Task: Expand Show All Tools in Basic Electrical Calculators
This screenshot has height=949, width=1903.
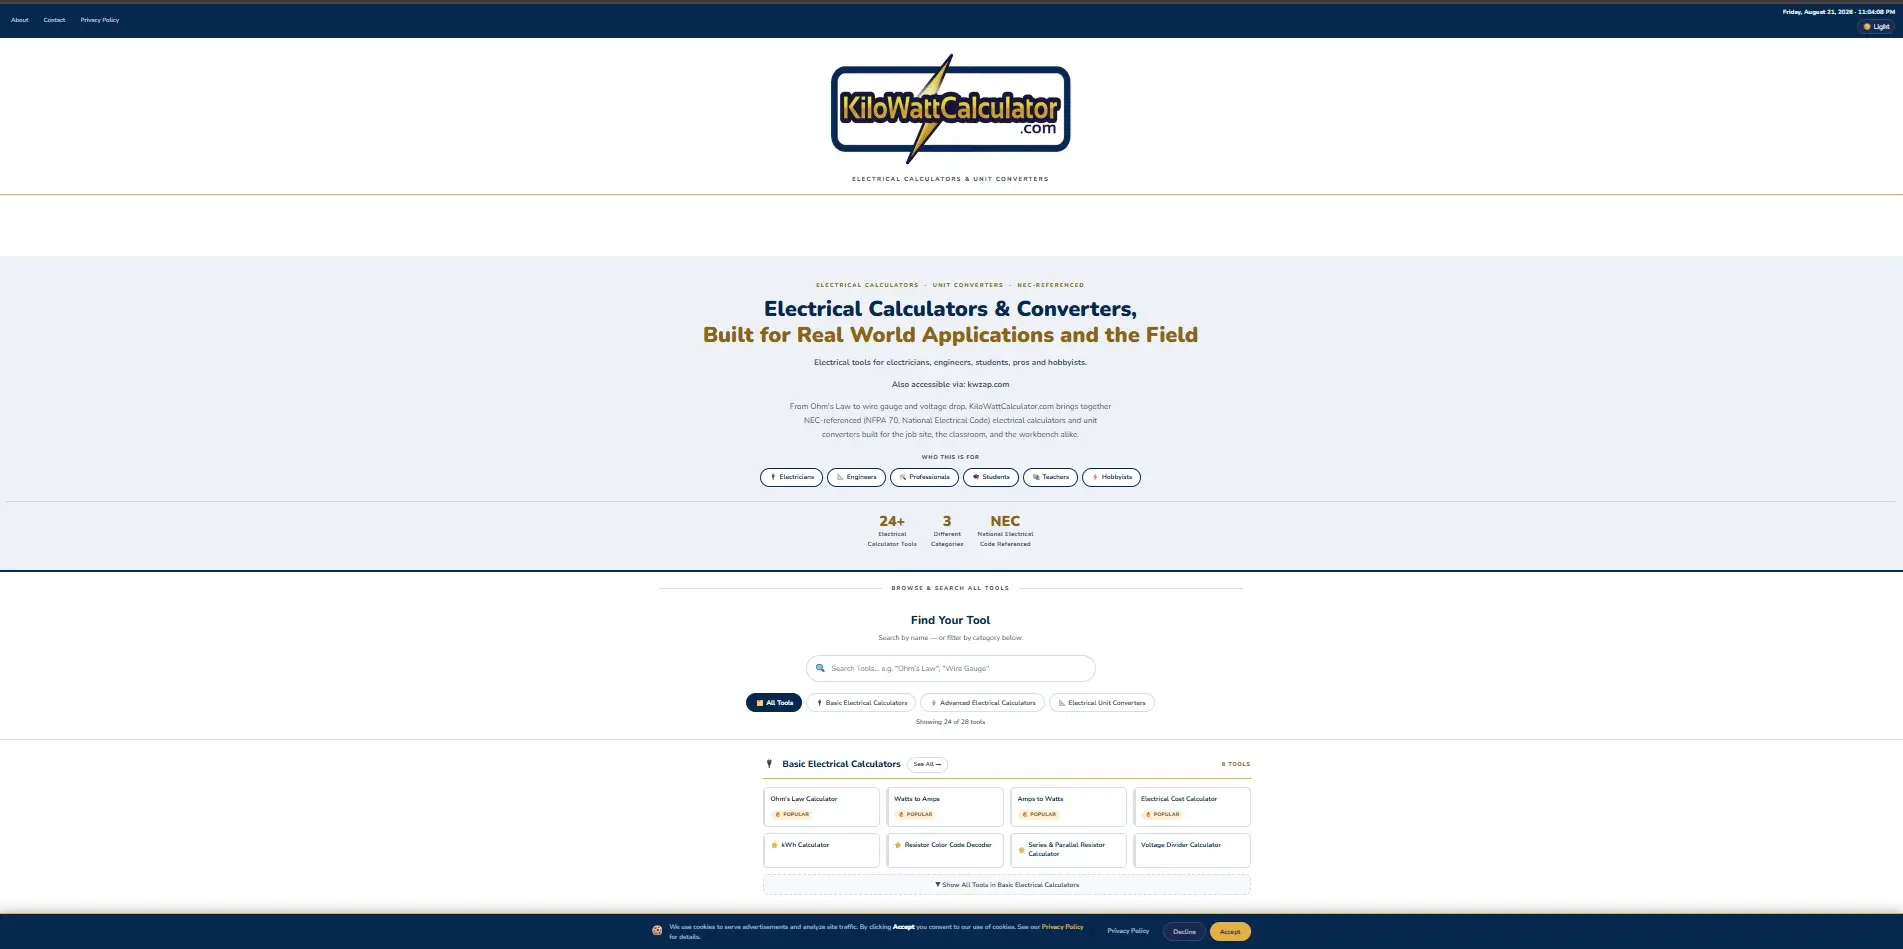Action: coord(1007,885)
